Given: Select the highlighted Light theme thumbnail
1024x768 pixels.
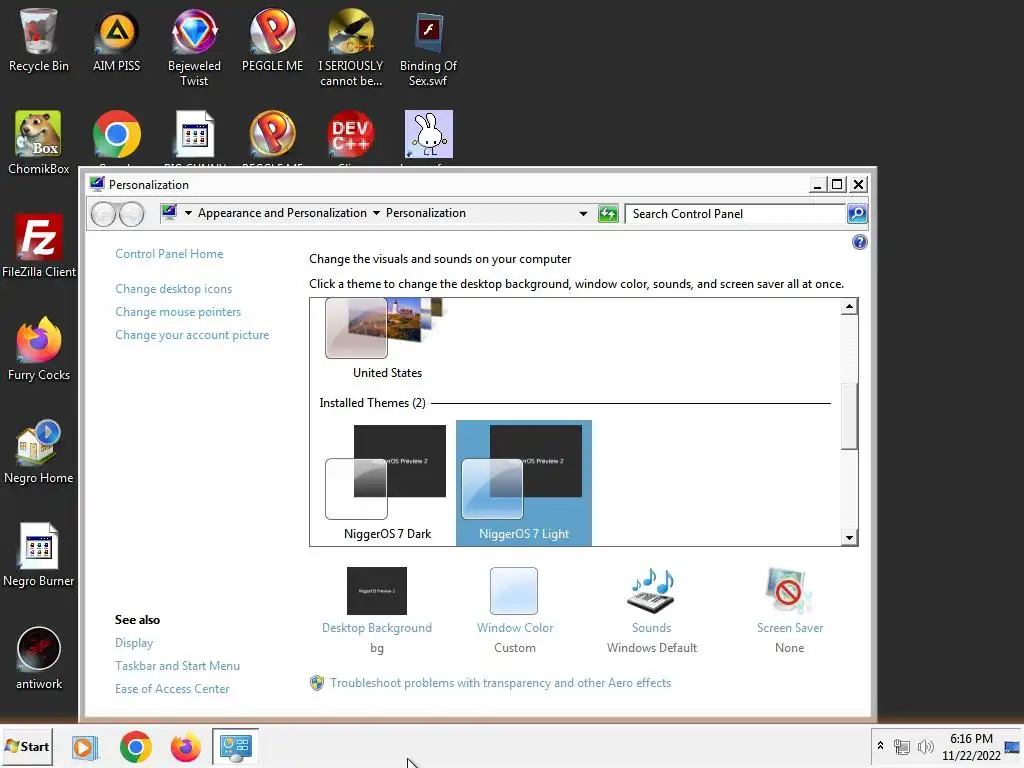Looking at the screenshot, I should pos(524,483).
